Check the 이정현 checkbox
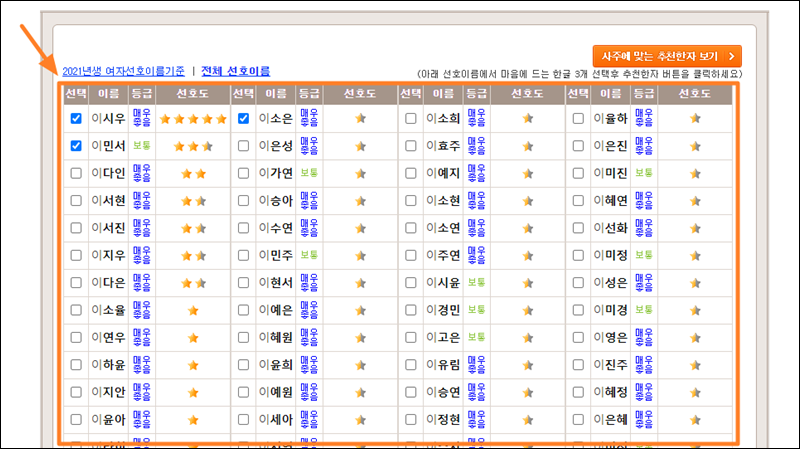Image resolution: width=800 pixels, height=449 pixels. 411,419
